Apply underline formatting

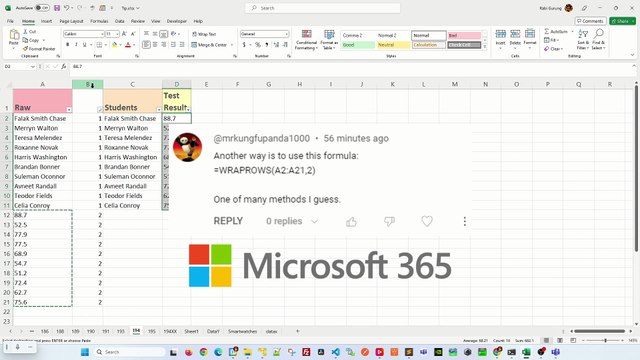[84, 44]
